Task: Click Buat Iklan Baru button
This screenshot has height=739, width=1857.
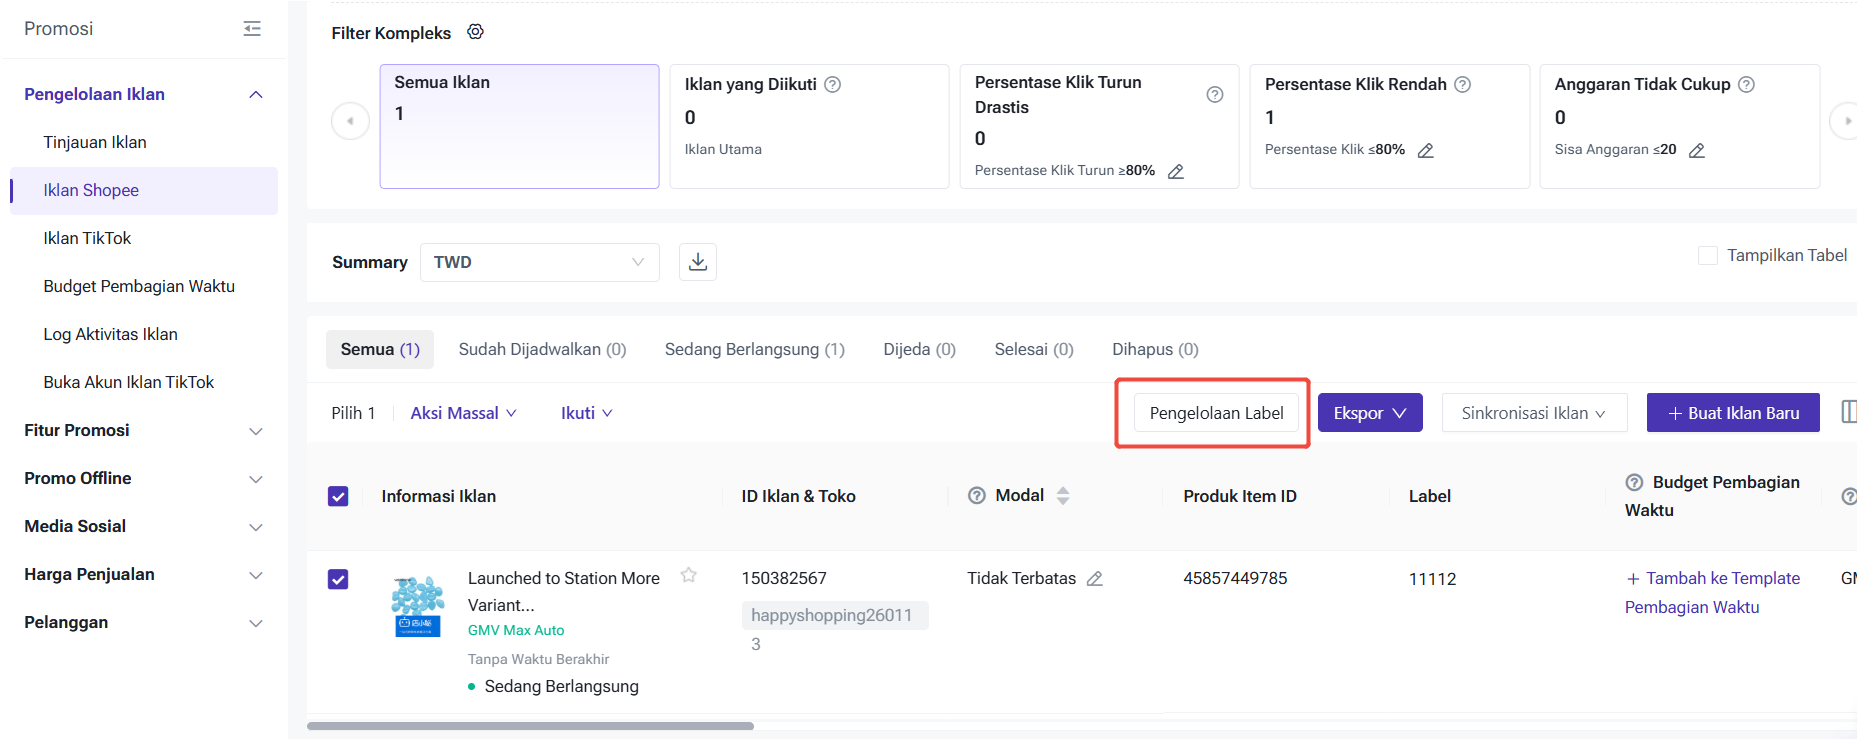Action: coord(1732,413)
